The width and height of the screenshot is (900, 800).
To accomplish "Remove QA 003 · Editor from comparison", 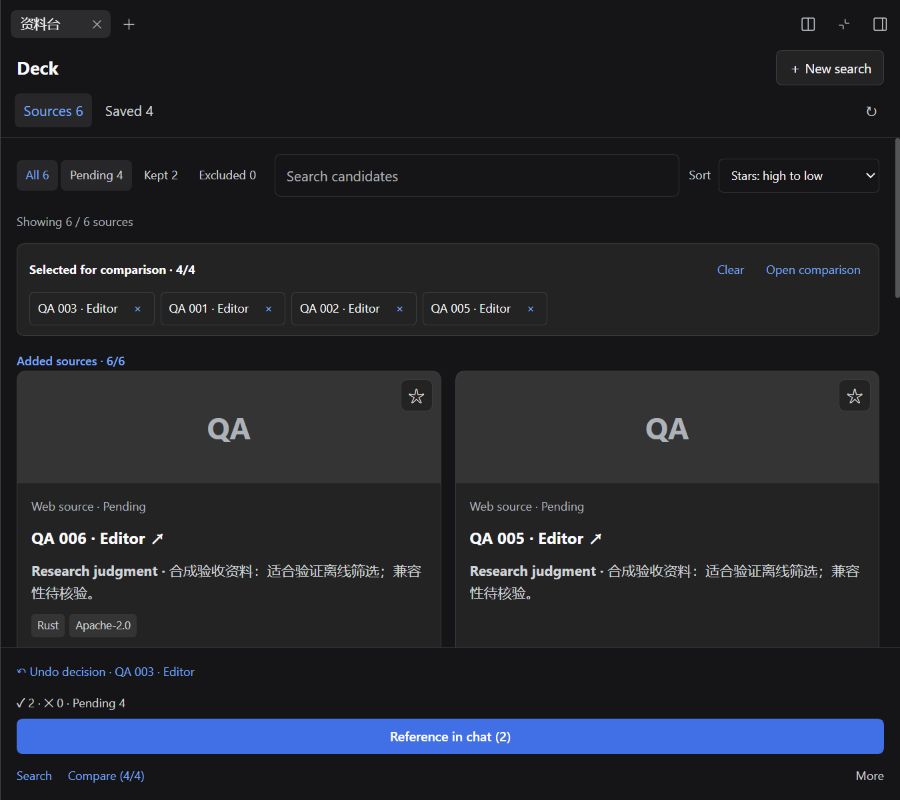I will tap(138, 309).
